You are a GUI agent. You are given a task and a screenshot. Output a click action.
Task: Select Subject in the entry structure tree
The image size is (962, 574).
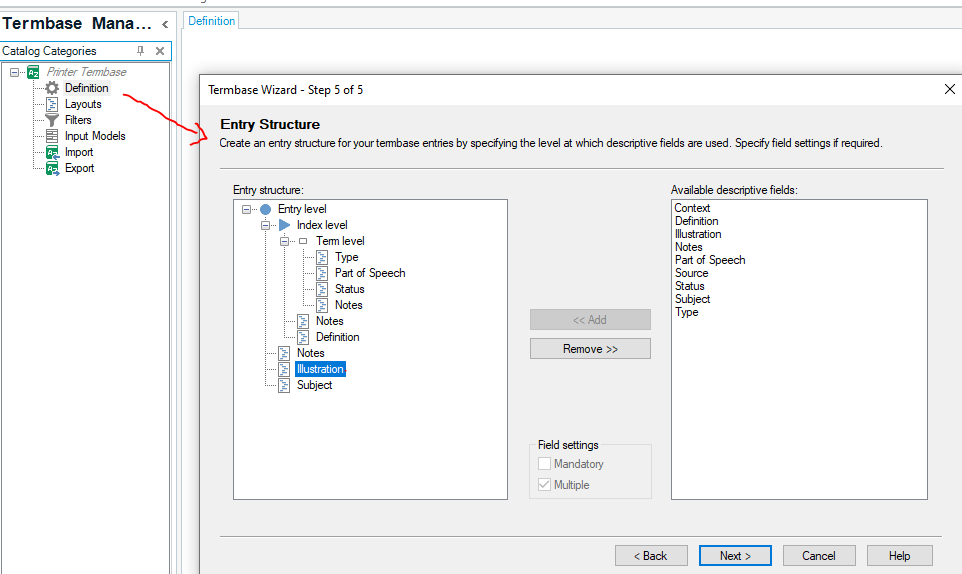pyautogui.click(x=314, y=385)
